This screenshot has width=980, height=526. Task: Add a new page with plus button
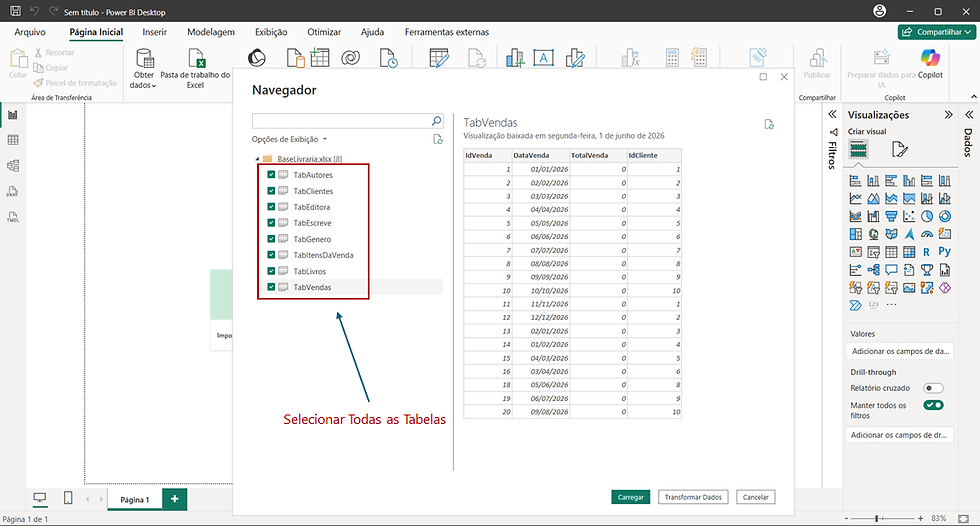tap(174, 499)
